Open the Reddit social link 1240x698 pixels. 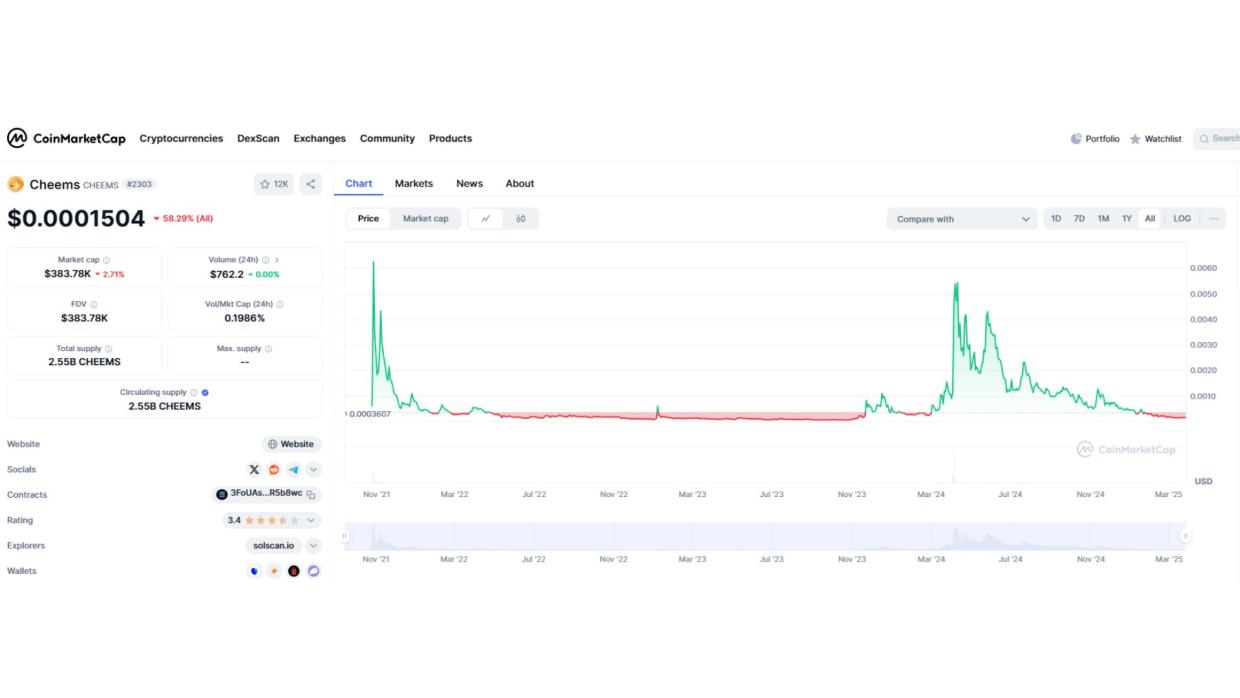click(x=274, y=469)
